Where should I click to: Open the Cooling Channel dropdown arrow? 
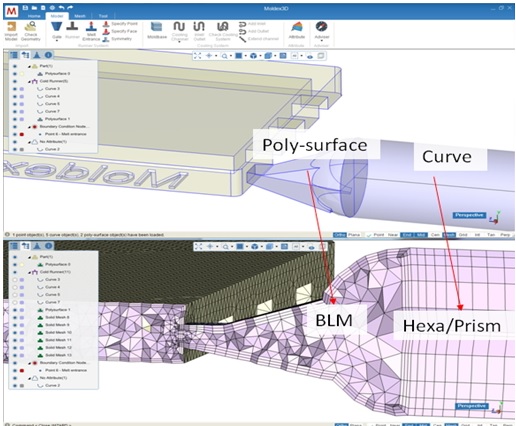tap(179, 42)
